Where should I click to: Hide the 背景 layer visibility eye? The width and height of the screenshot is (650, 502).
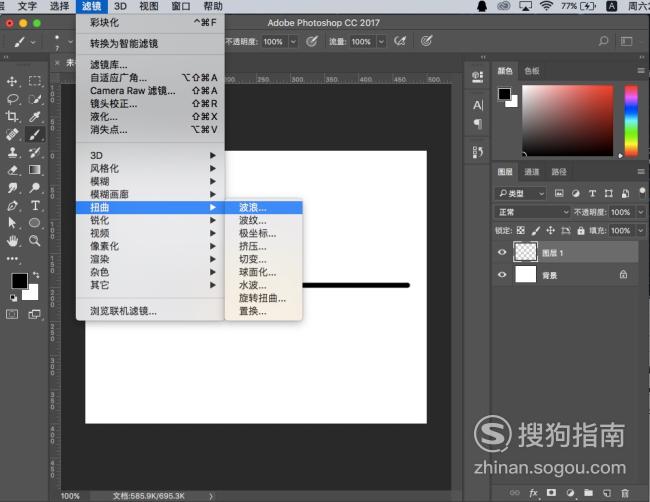pos(502,274)
